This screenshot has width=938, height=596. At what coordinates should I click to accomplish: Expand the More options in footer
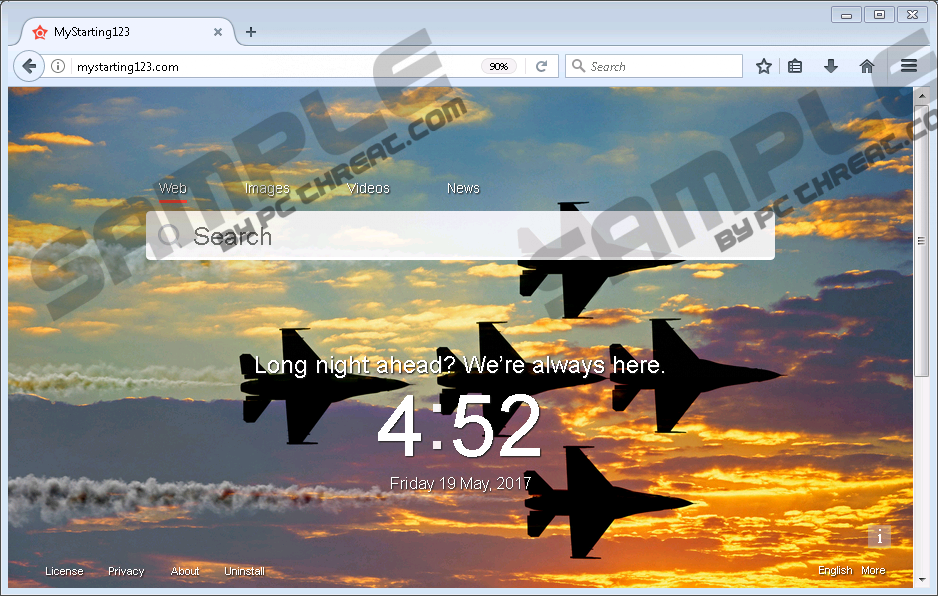click(x=873, y=571)
